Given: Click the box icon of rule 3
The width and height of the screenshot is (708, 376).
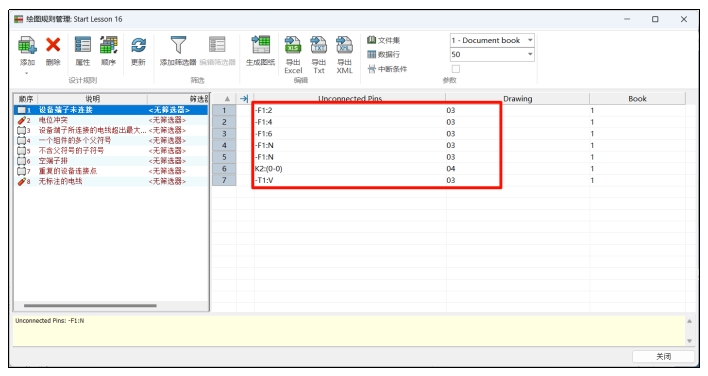Looking at the screenshot, I should tap(21, 130).
